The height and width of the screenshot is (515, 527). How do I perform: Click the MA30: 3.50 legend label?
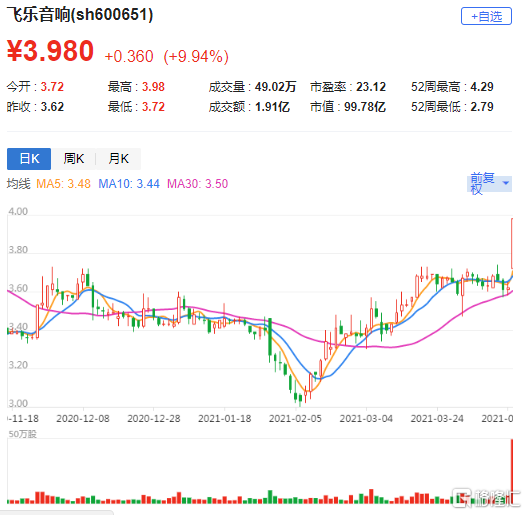click(198, 184)
